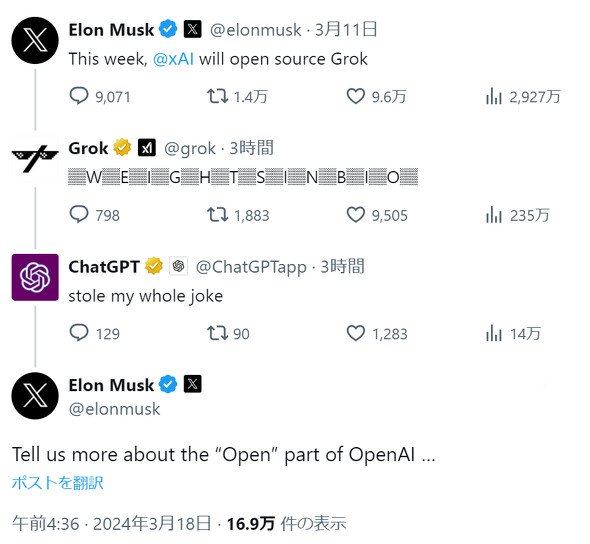Click the @ChatGPTapp handle
The height and width of the screenshot is (544, 590).
point(251,267)
